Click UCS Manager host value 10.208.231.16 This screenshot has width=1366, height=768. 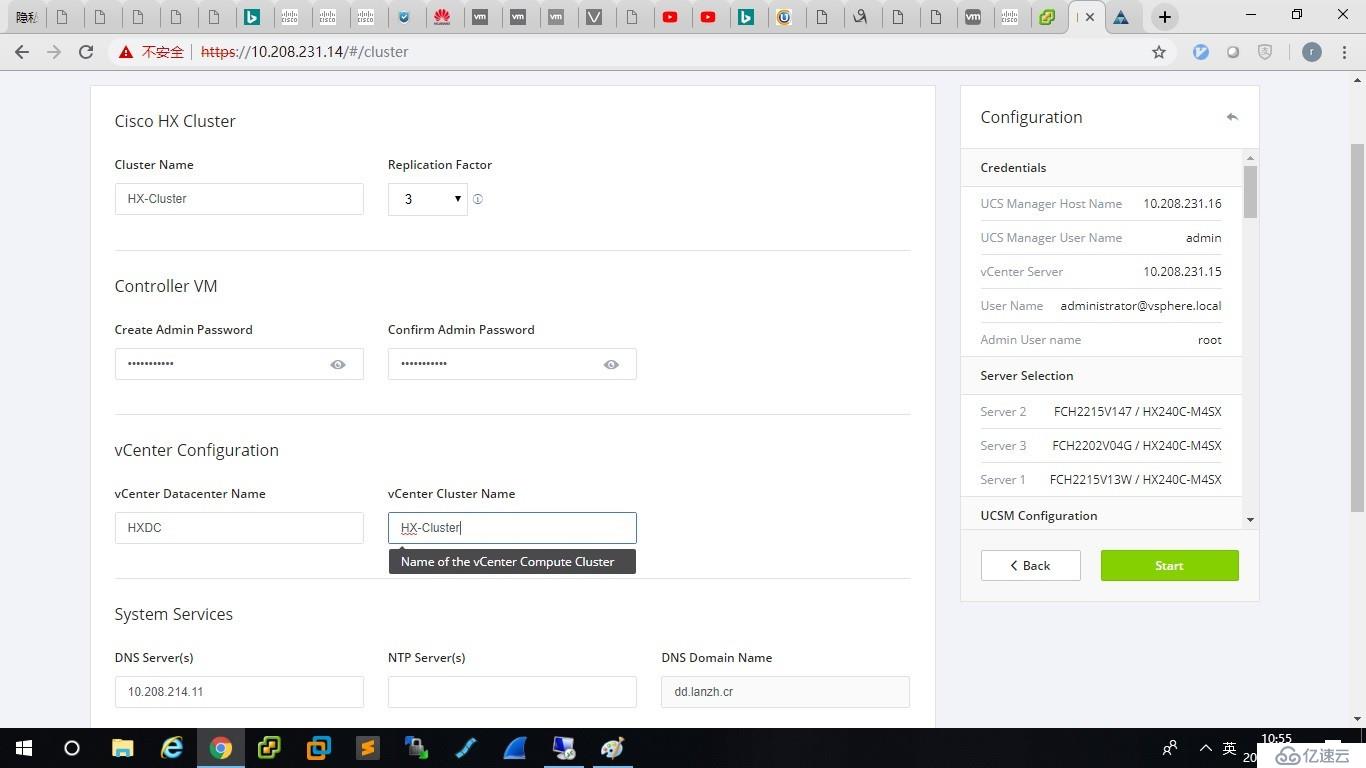tap(1182, 204)
